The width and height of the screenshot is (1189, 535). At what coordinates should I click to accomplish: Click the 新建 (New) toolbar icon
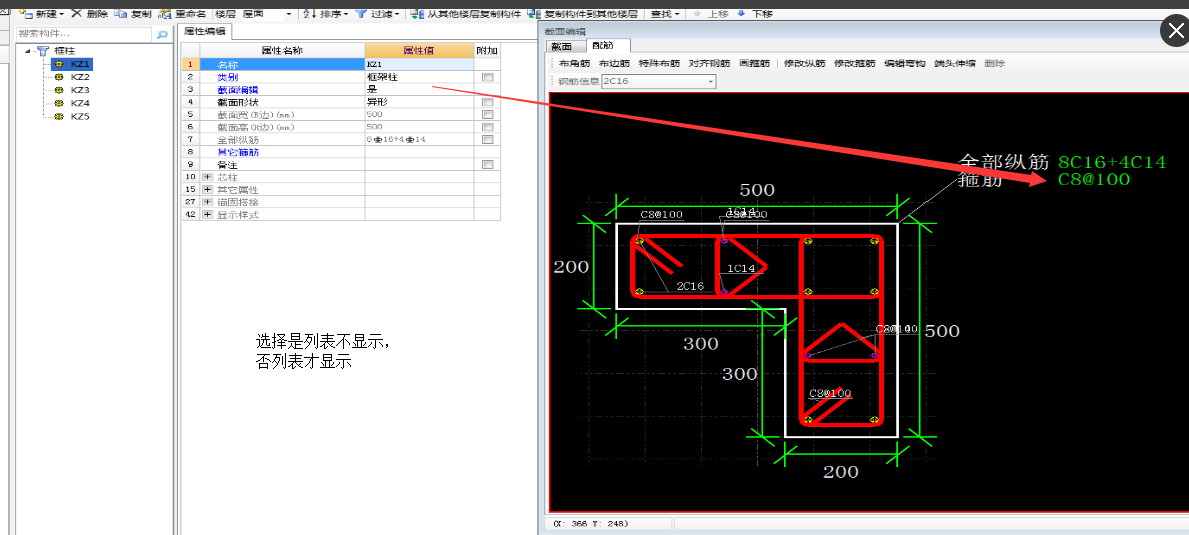[25, 14]
